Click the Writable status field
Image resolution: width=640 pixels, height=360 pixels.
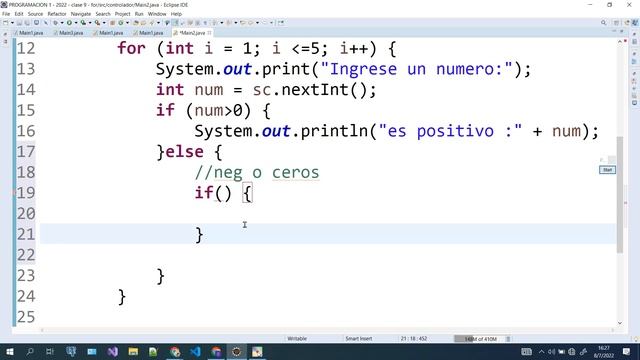point(297,339)
